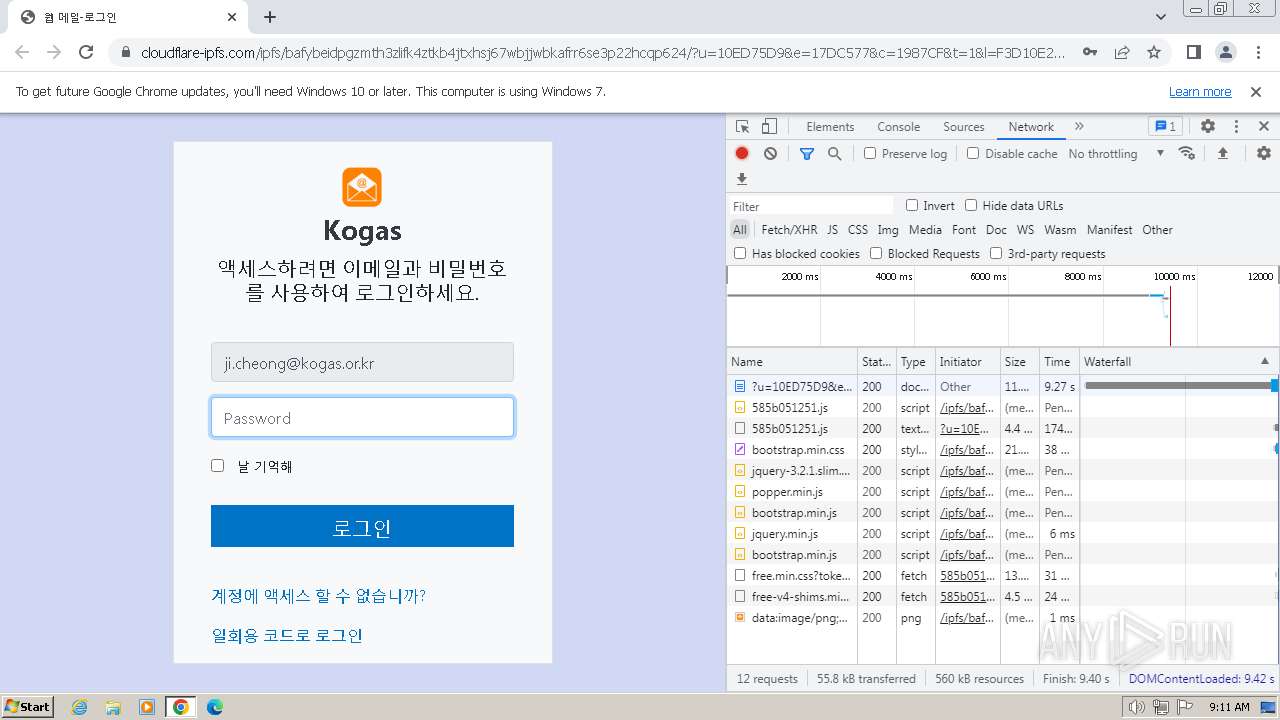
Task: Filter requests by Doc type
Action: pos(996,230)
